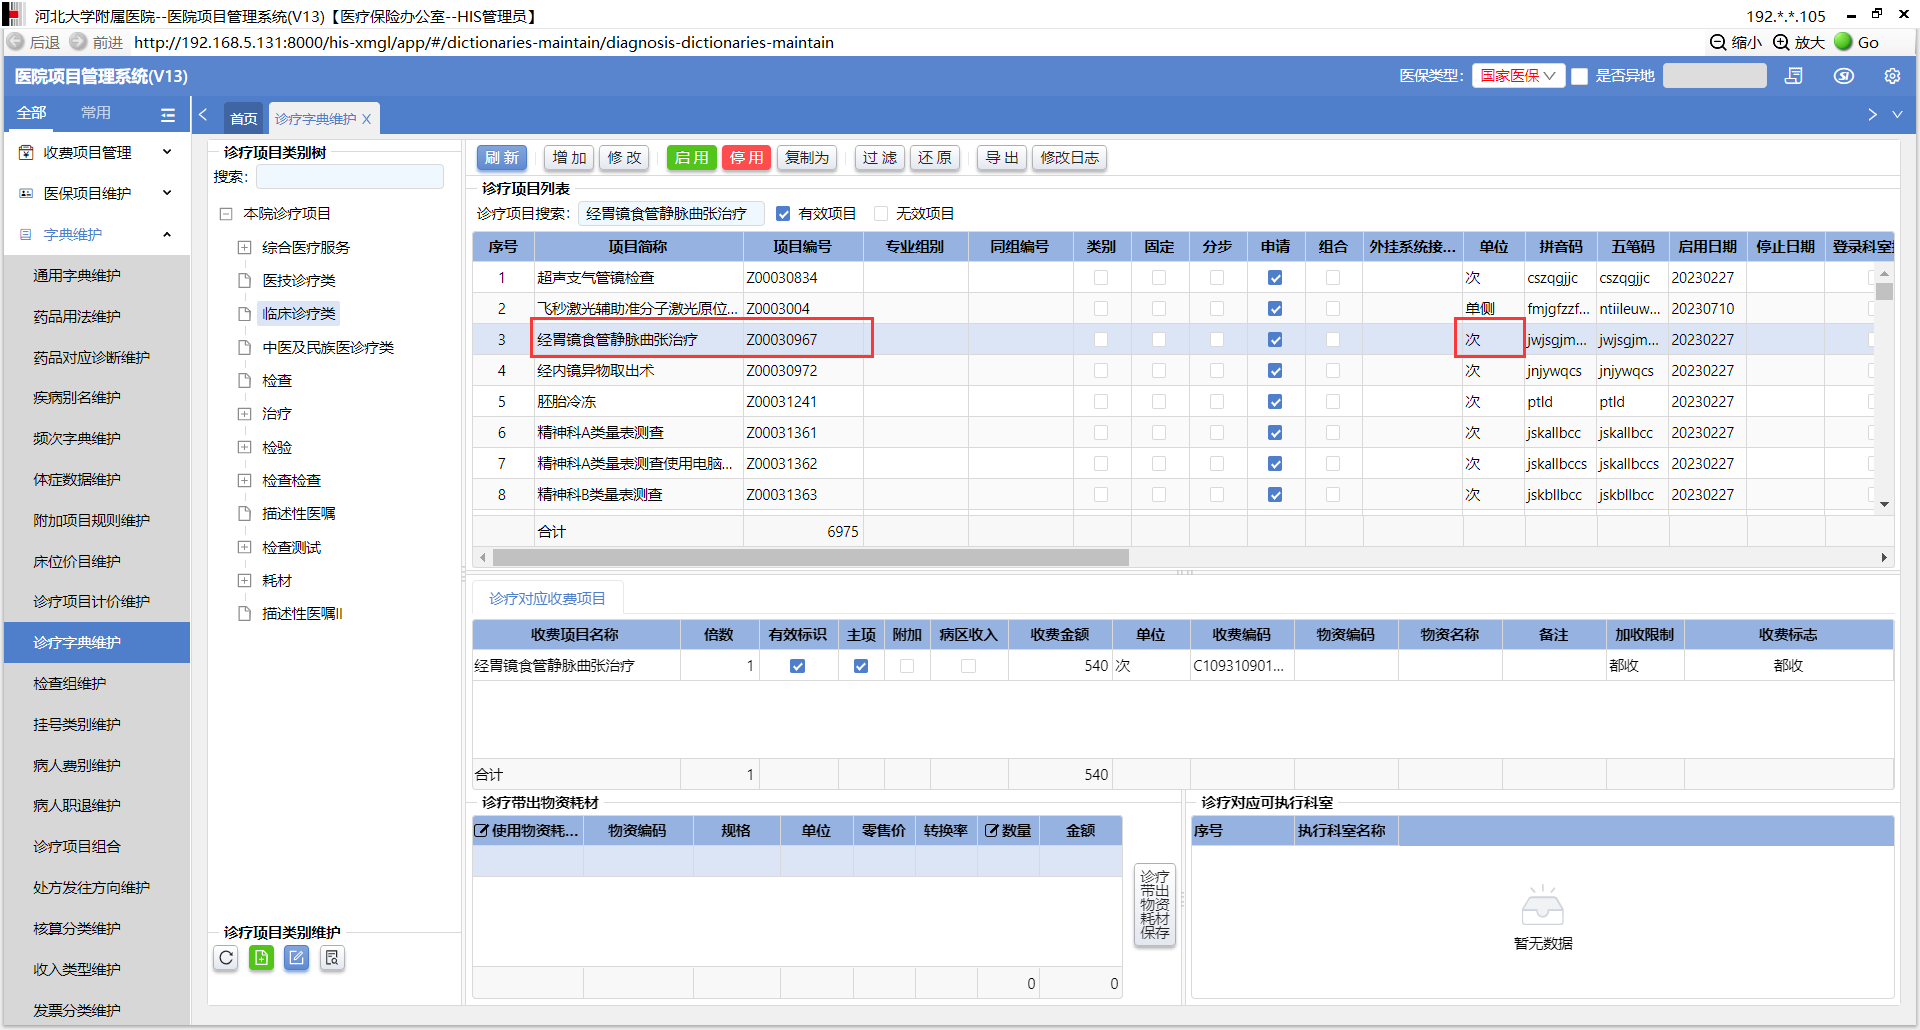The image size is (1920, 1030).
Task: Click the zoom in magnifier icon
Action: tap(1781, 42)
